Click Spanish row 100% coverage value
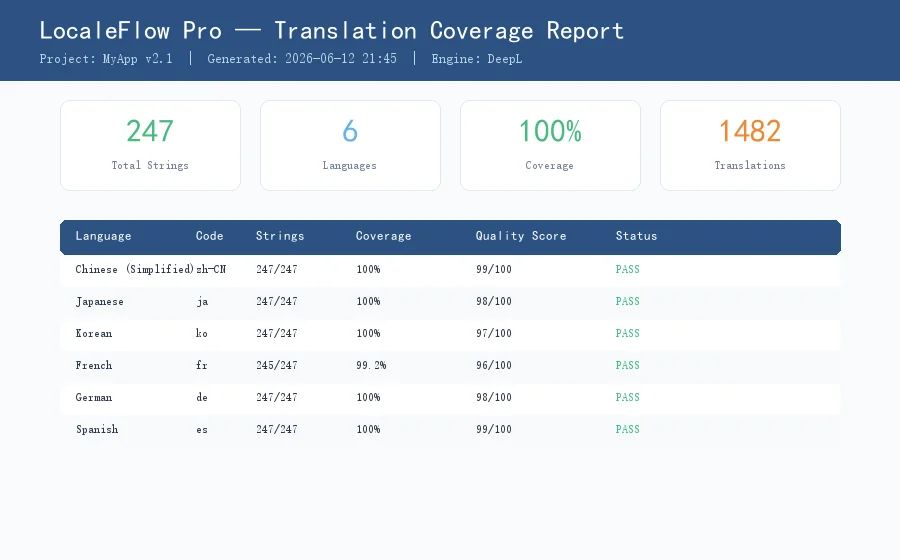The width and height of the screenshot is (900, 560). click(x=368, y=429)
